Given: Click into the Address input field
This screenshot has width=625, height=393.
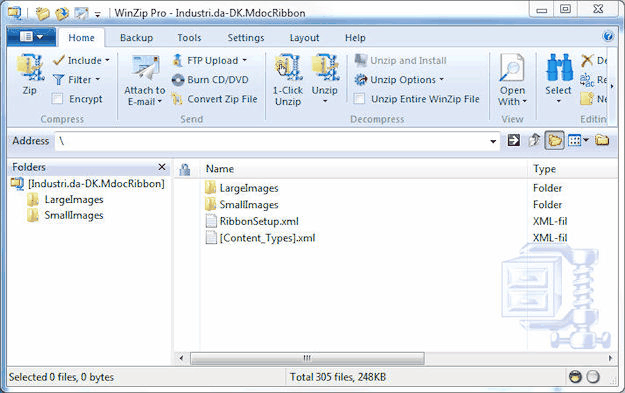Looking at the screenshot, I should [x=272, y=141].
